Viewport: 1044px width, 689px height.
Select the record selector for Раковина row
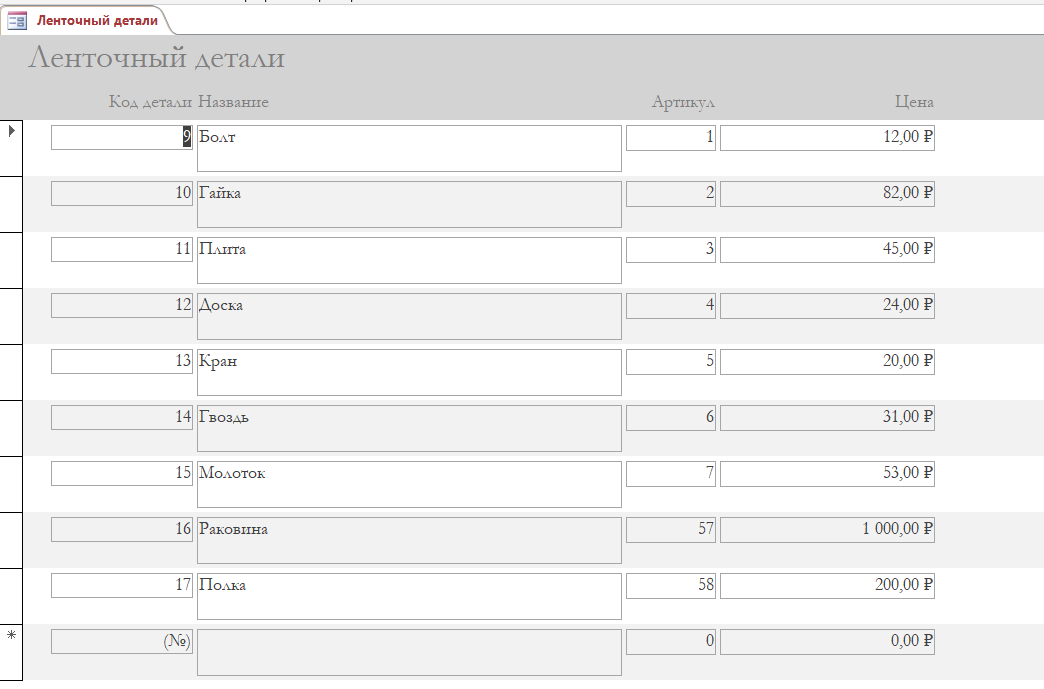(11, 540)
